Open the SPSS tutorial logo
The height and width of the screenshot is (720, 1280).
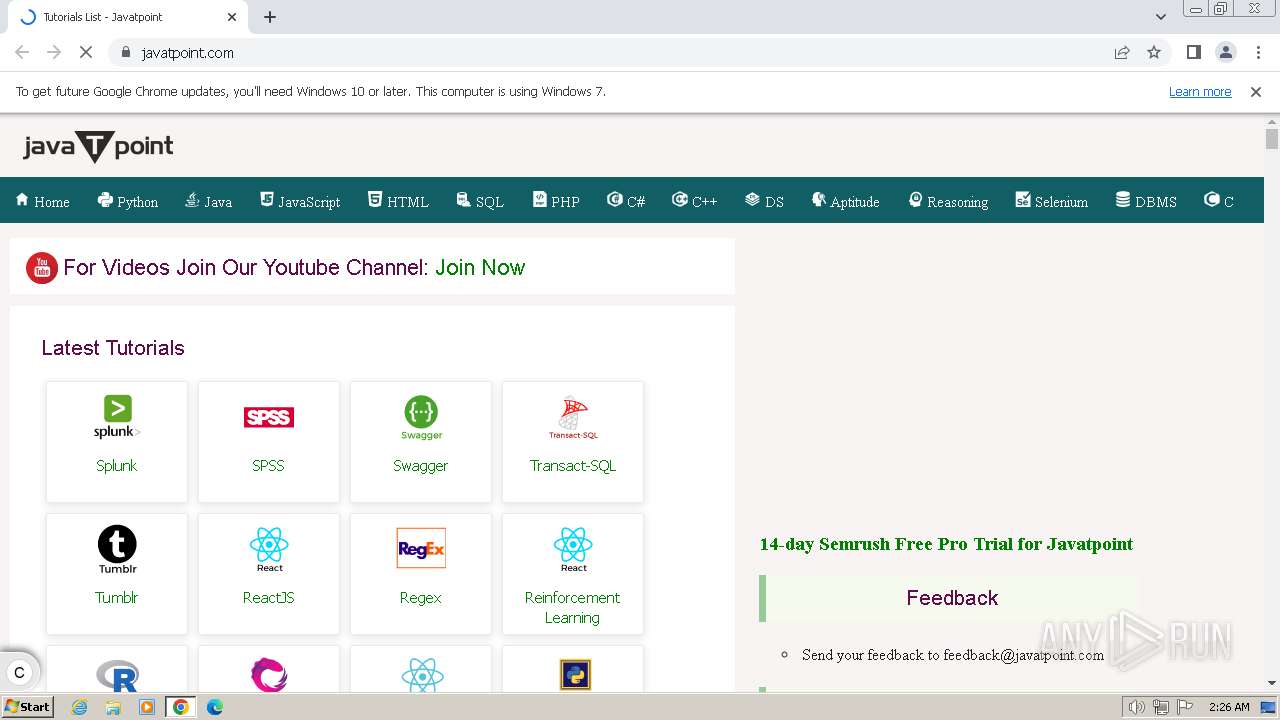pos(269,417)
